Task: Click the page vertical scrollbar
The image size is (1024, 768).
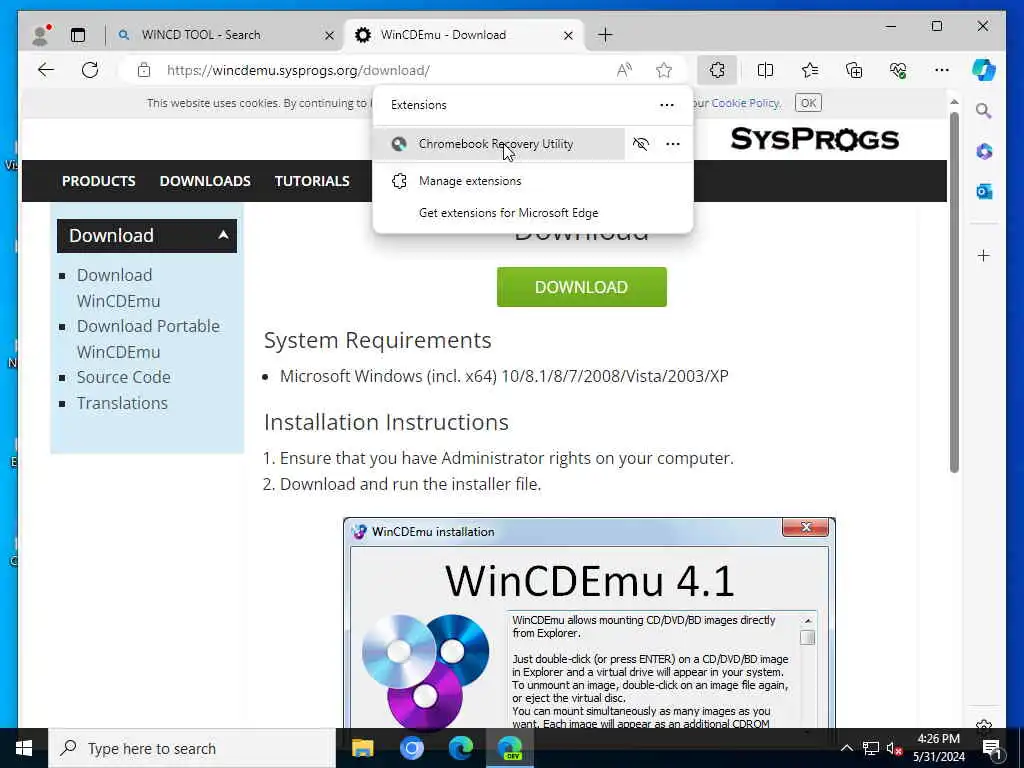Action: 954,292
